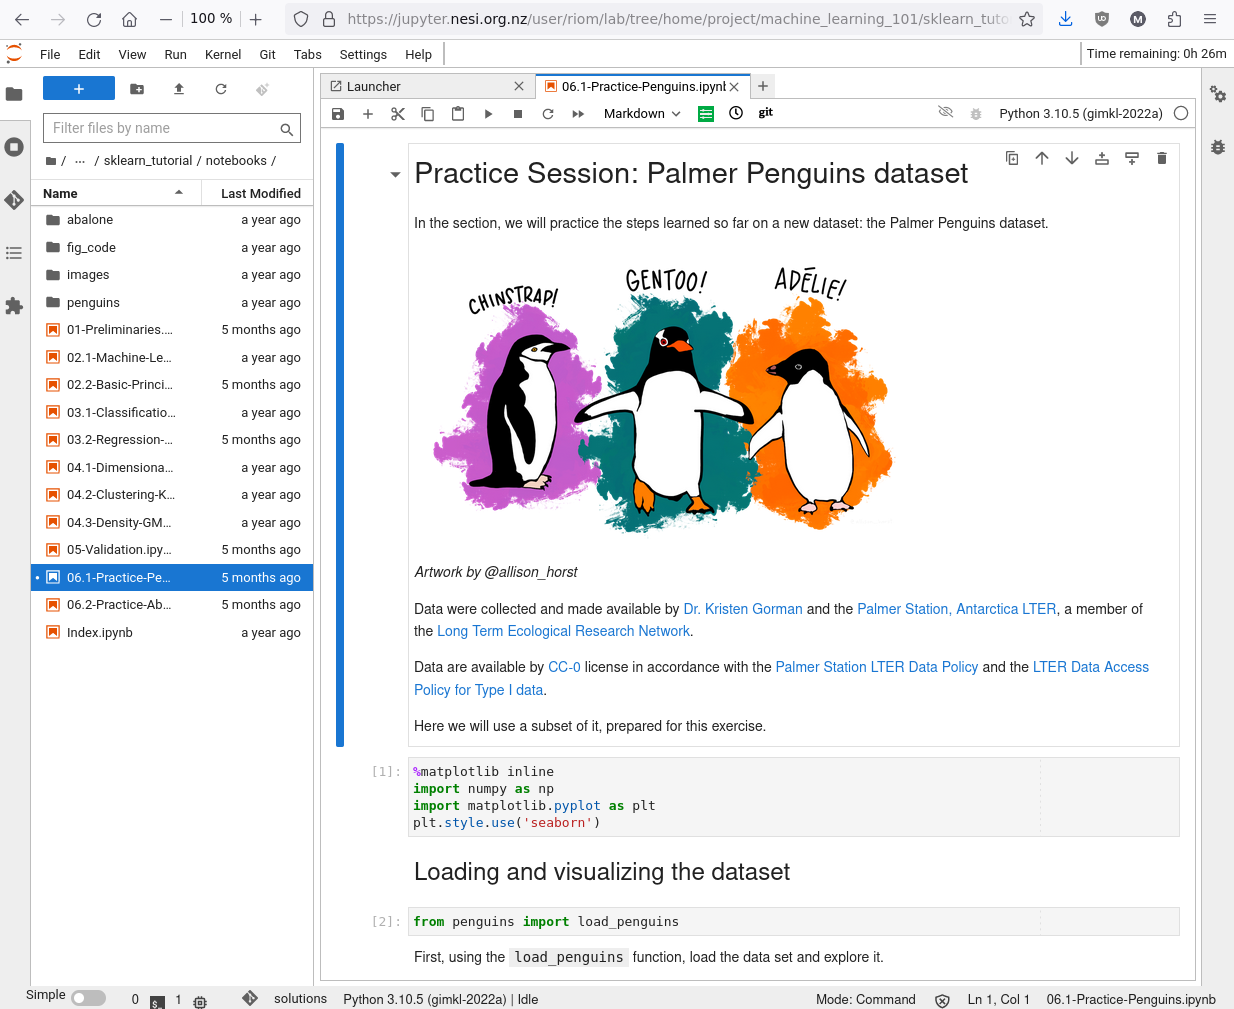Viewport: 1234px width, 1009px height.
Task: Open the Git sidebar panel icon
Action: click(14, 199)
